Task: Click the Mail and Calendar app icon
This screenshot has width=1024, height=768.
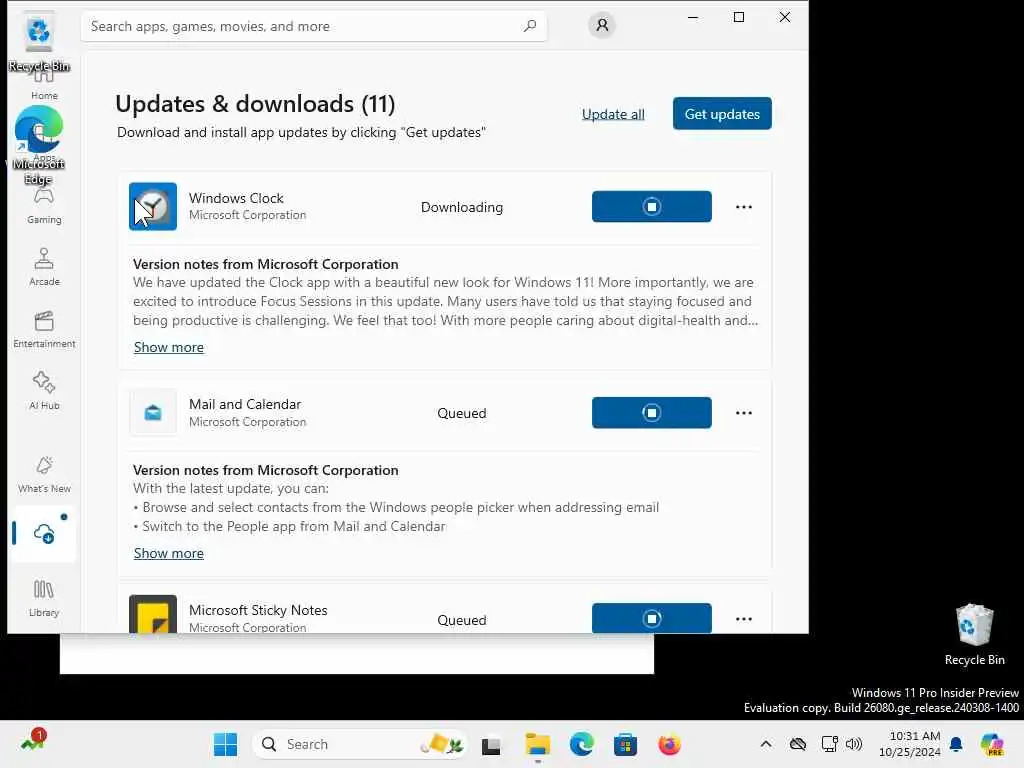Action: click(x=153, y=413)
